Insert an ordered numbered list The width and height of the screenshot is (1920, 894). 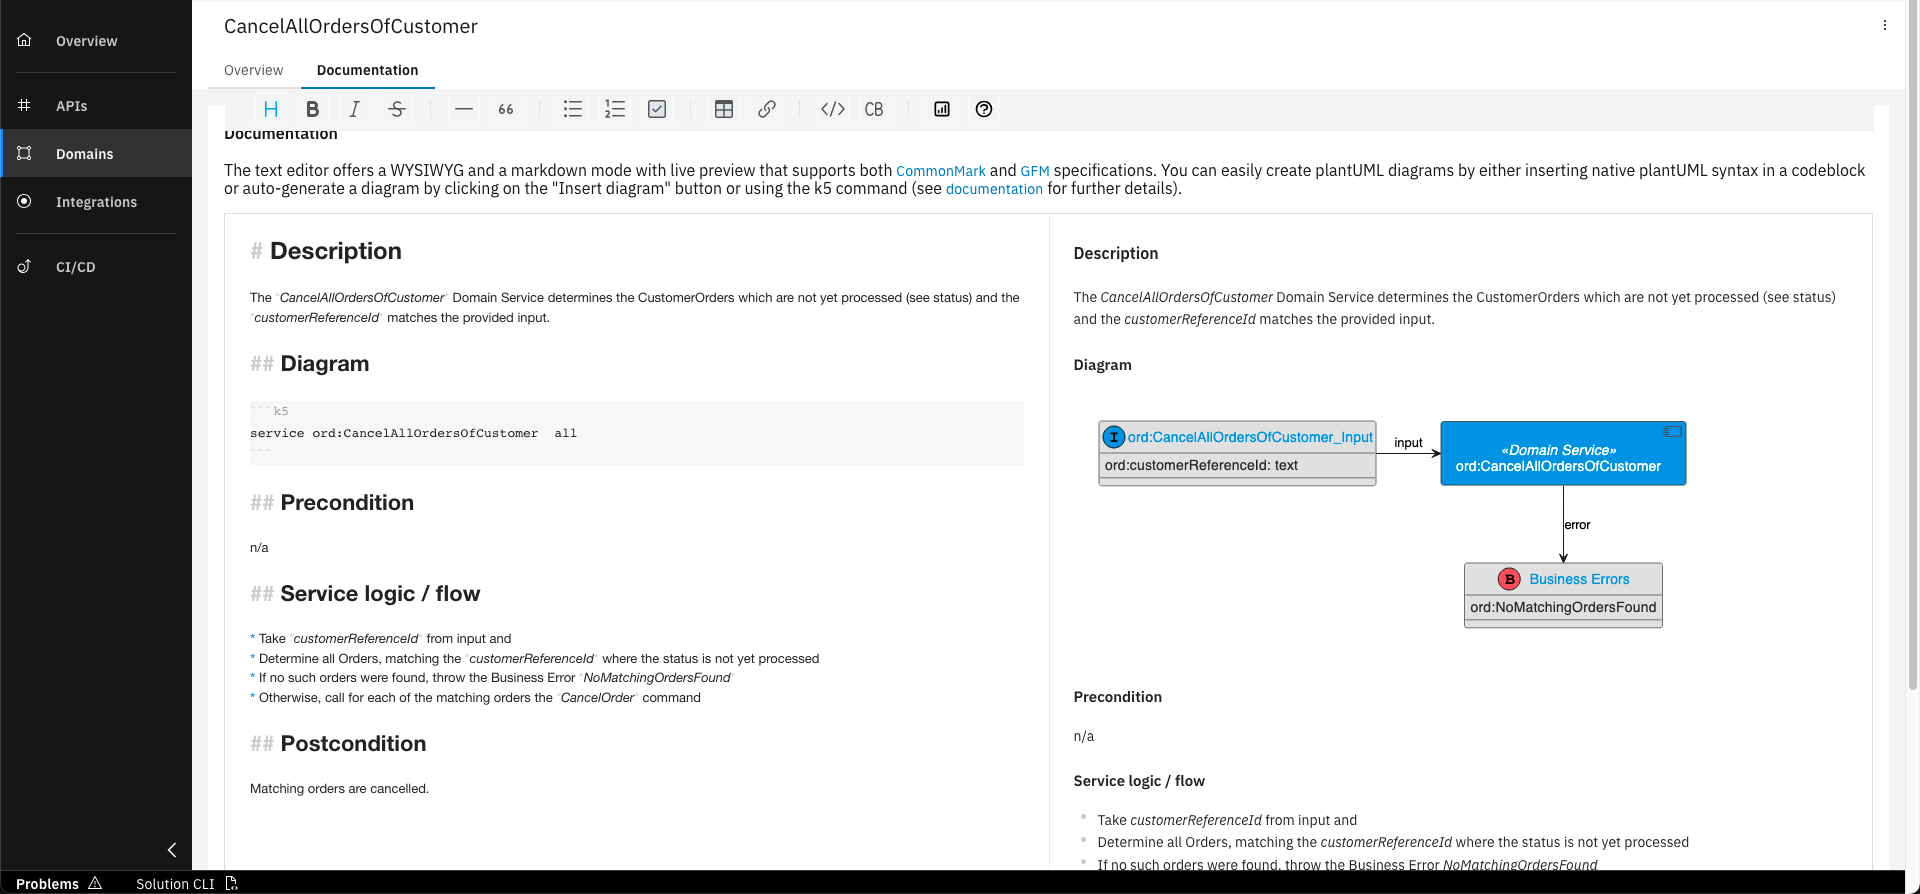click(615, 109)
